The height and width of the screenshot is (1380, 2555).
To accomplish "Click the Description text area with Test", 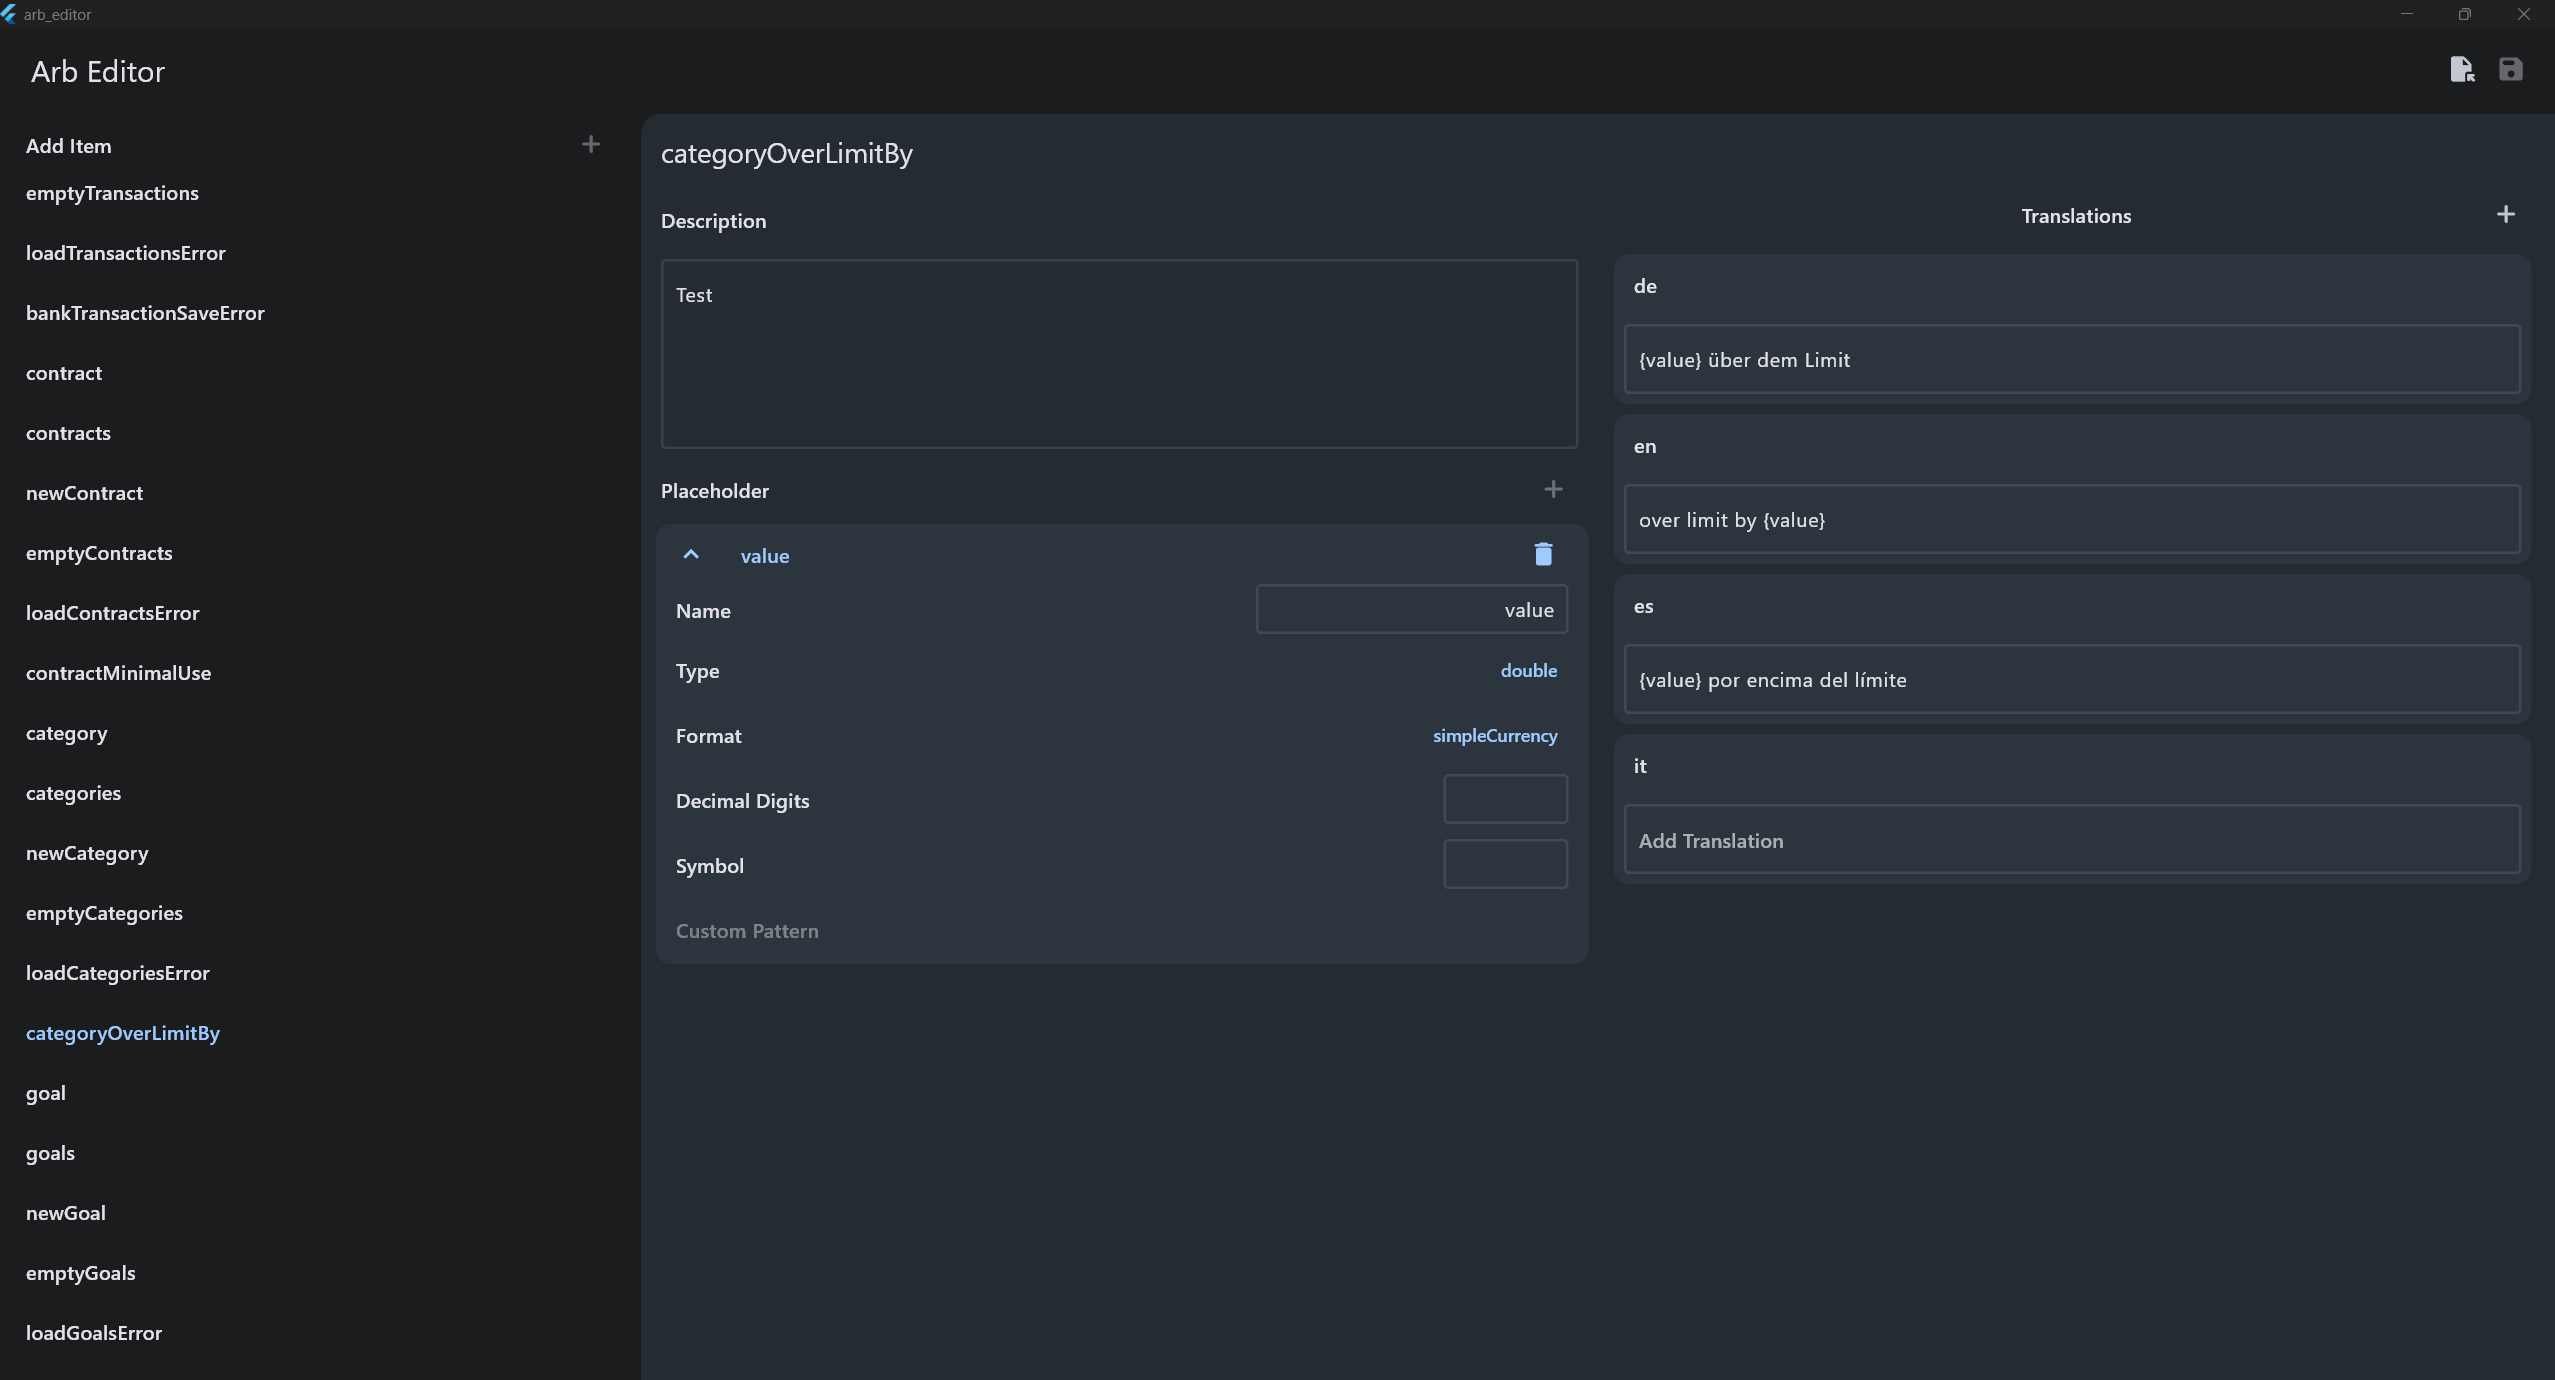I will click(1119, 354).
